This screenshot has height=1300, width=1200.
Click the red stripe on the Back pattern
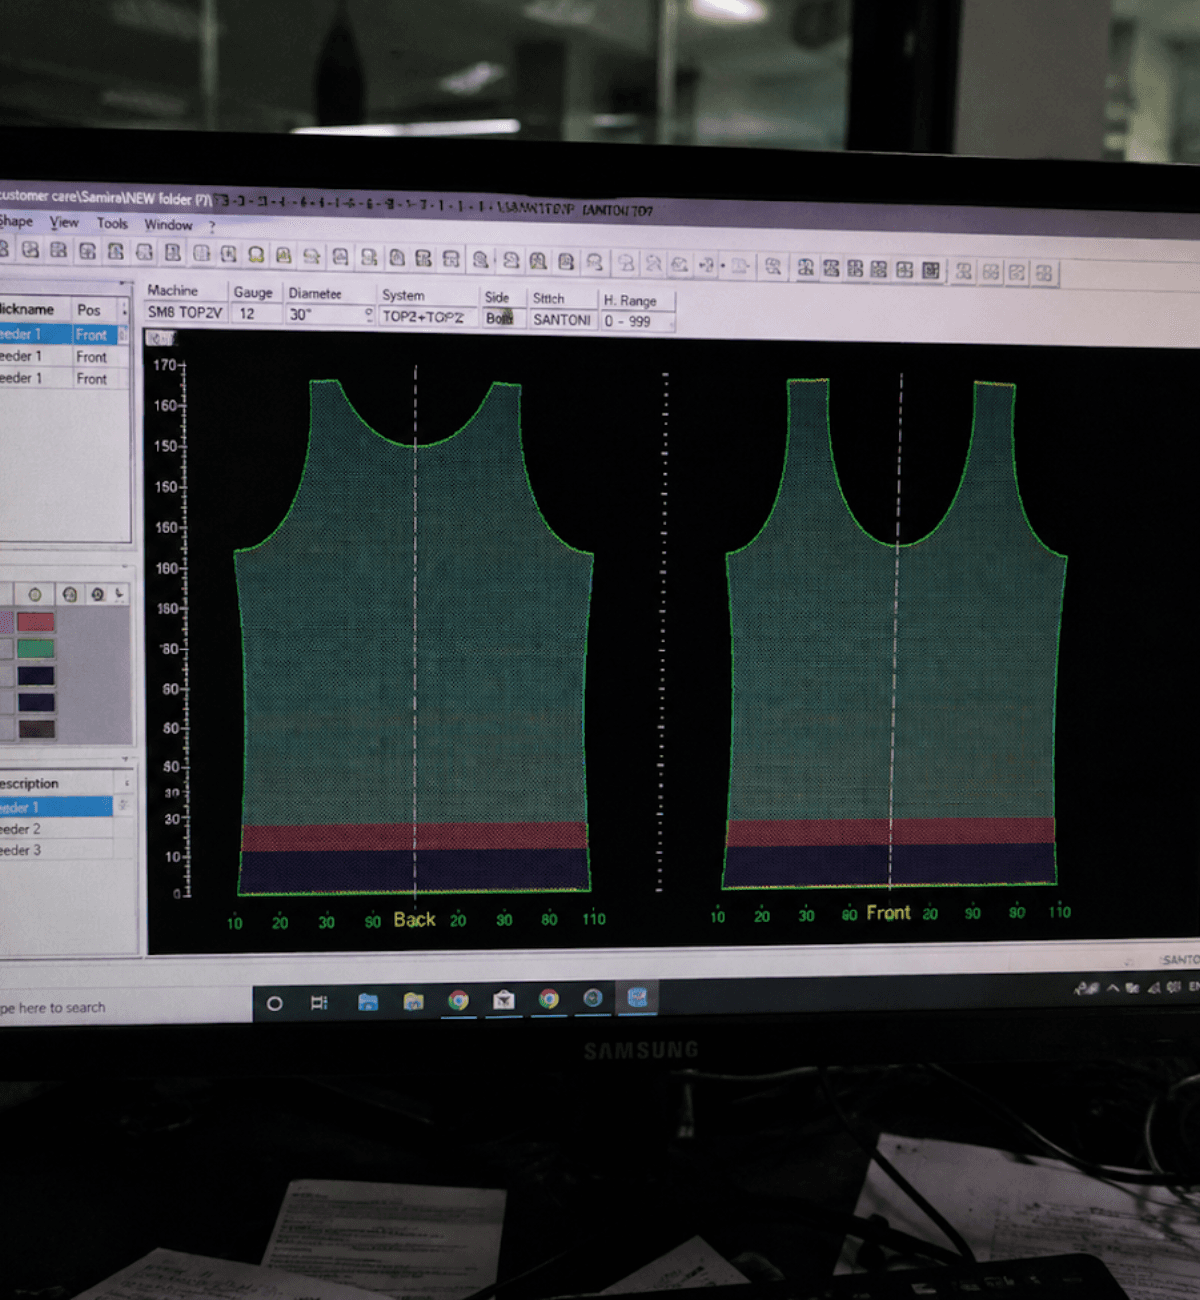[414, 837]
